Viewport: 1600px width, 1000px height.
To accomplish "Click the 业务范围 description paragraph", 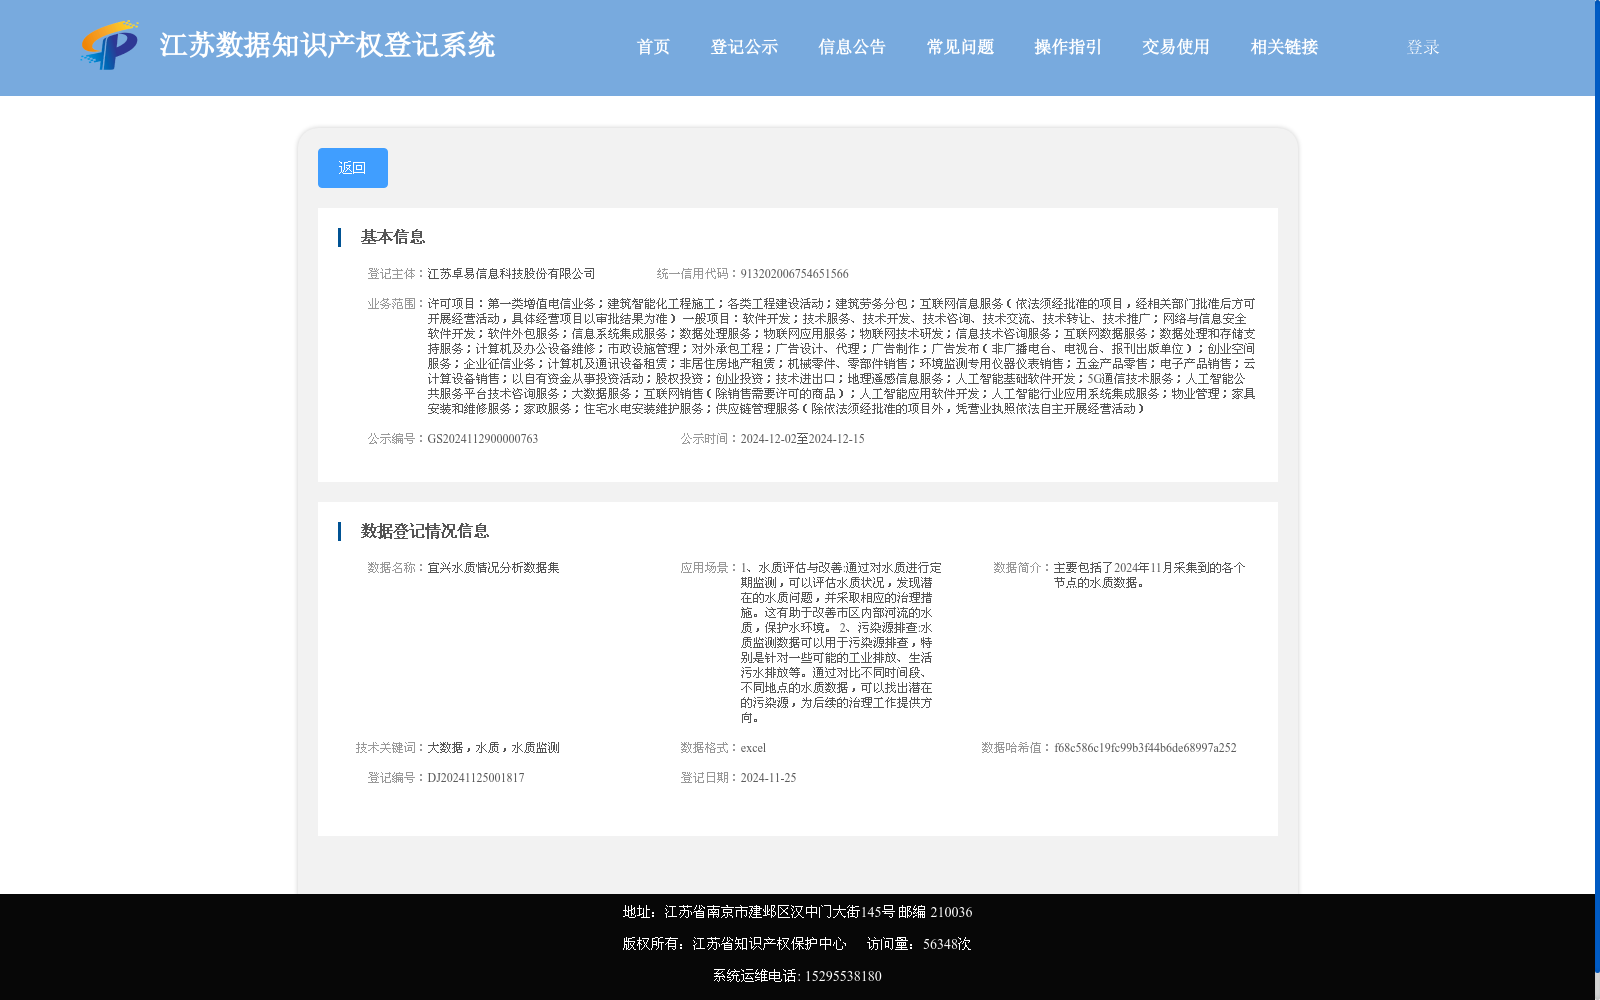I will click(841, 356).
